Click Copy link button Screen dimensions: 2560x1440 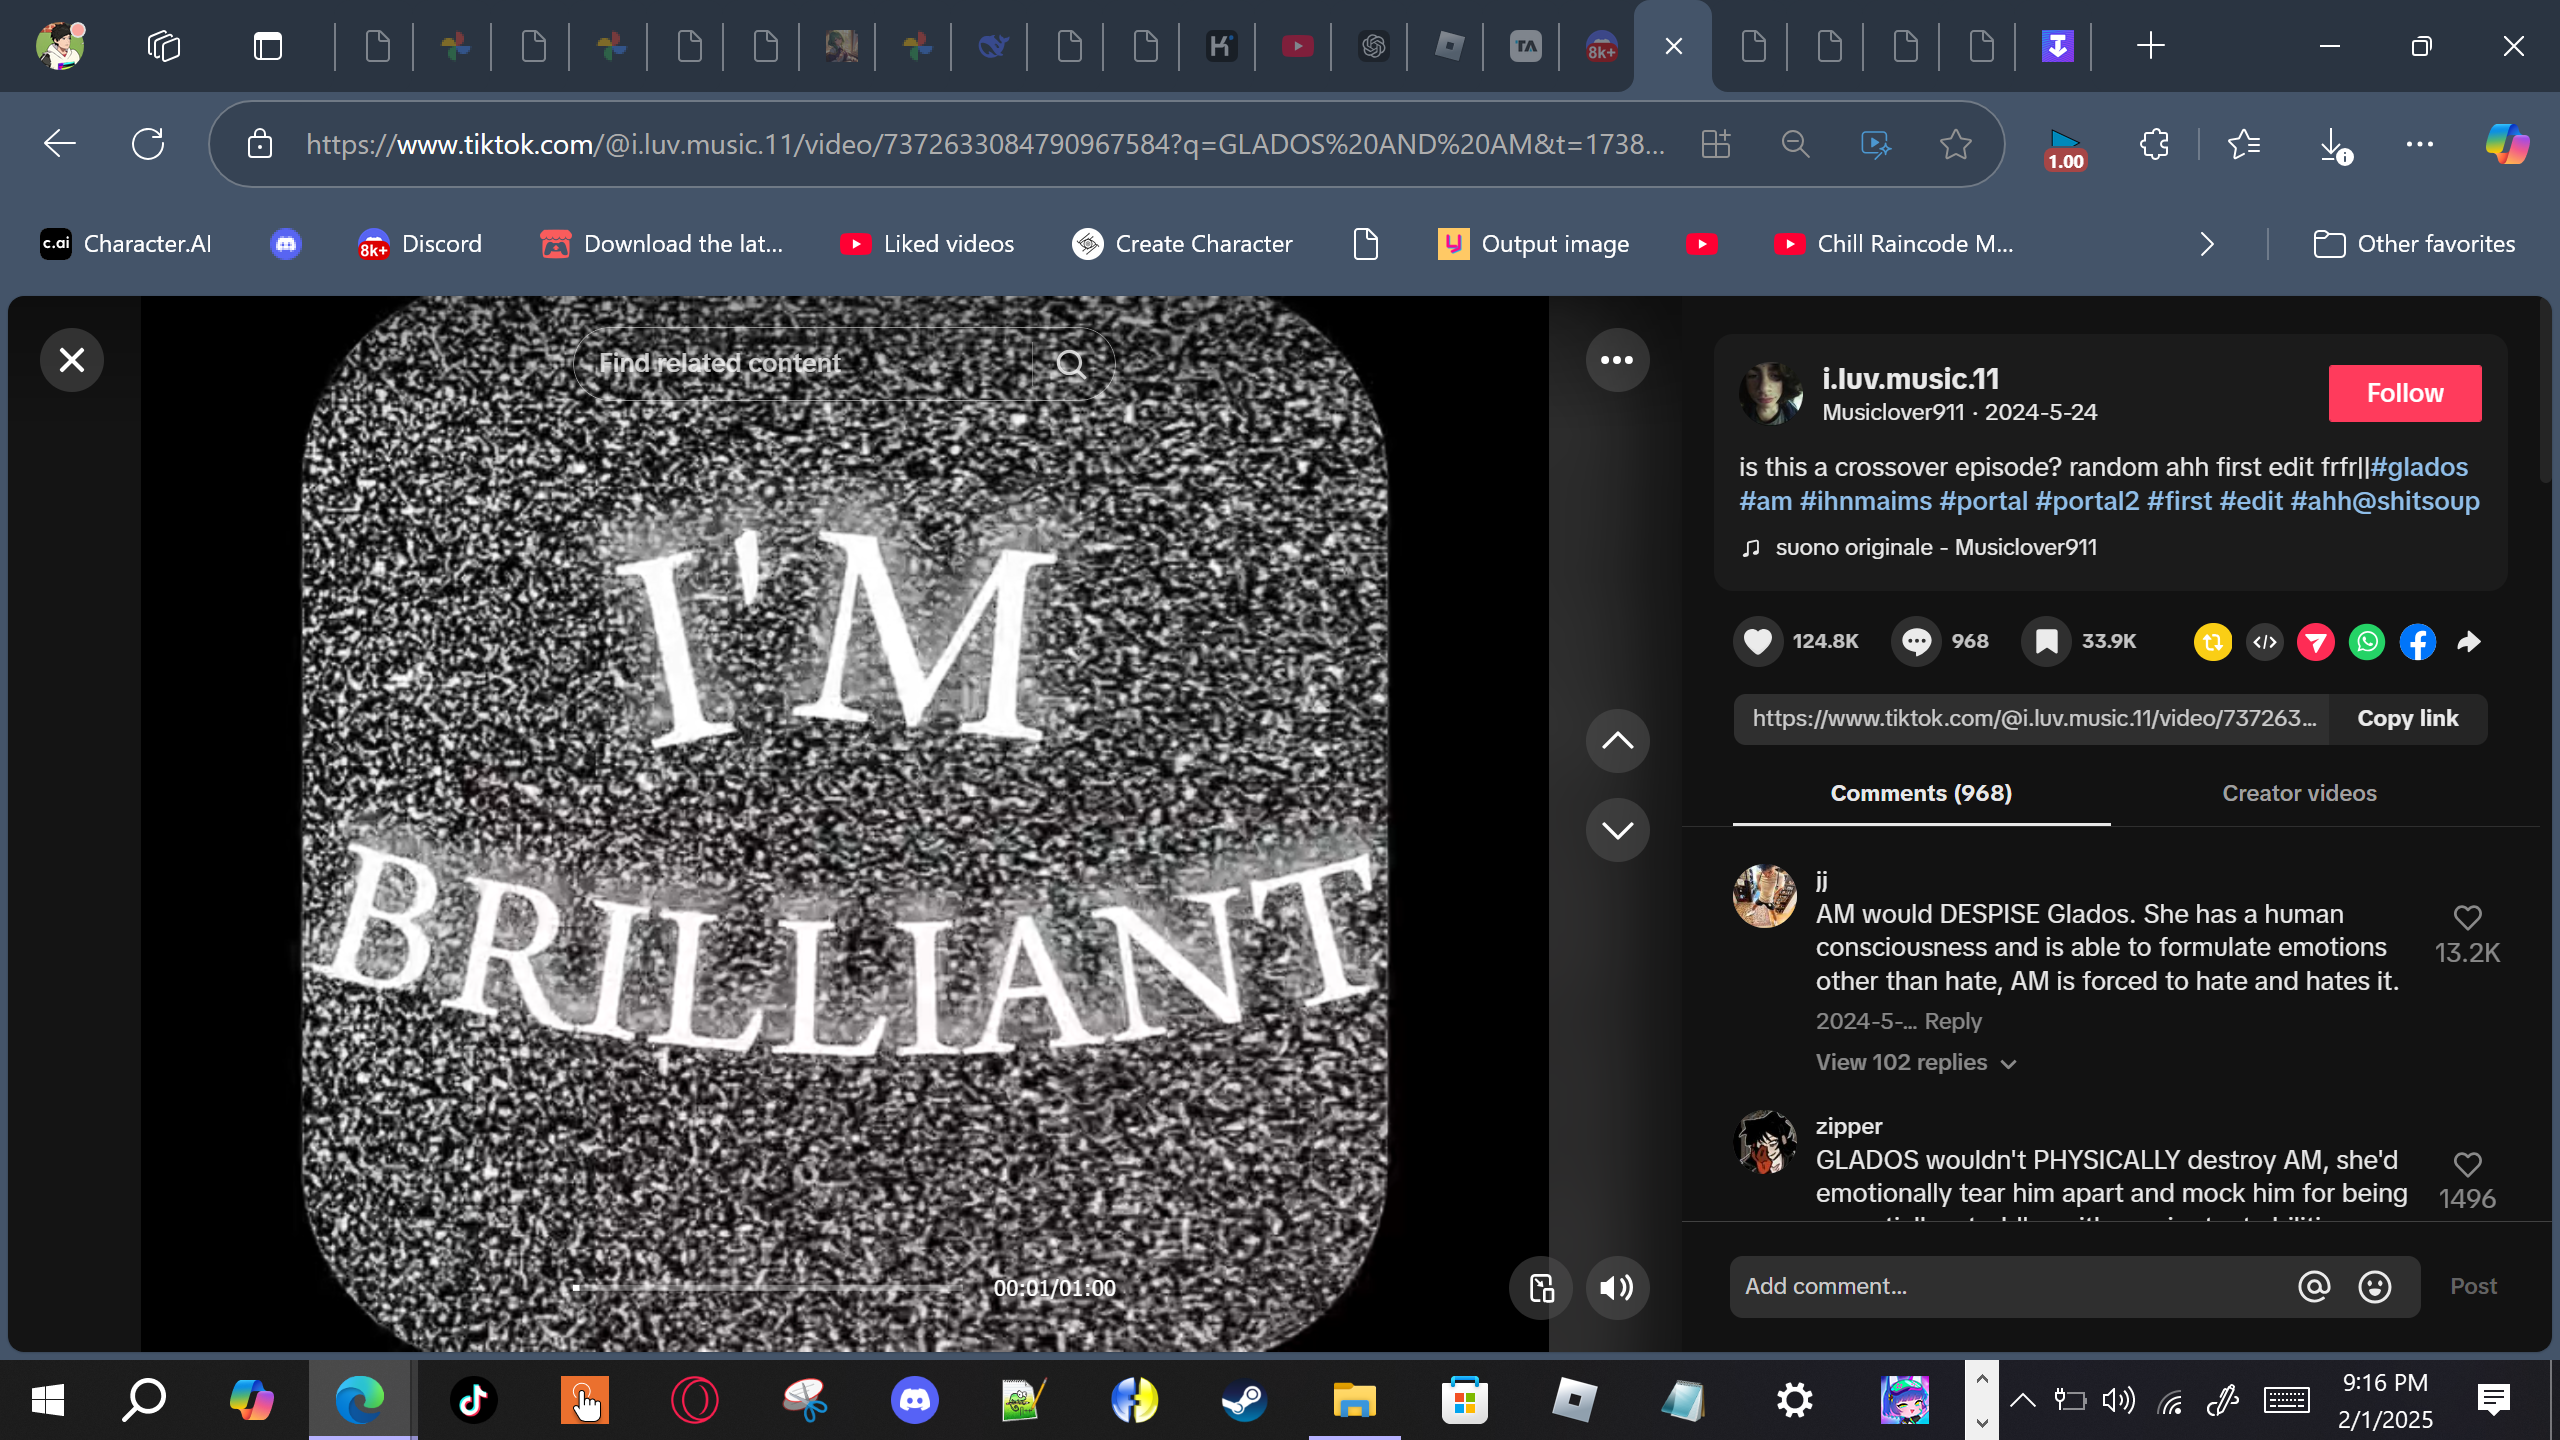tap(2407, 718)
